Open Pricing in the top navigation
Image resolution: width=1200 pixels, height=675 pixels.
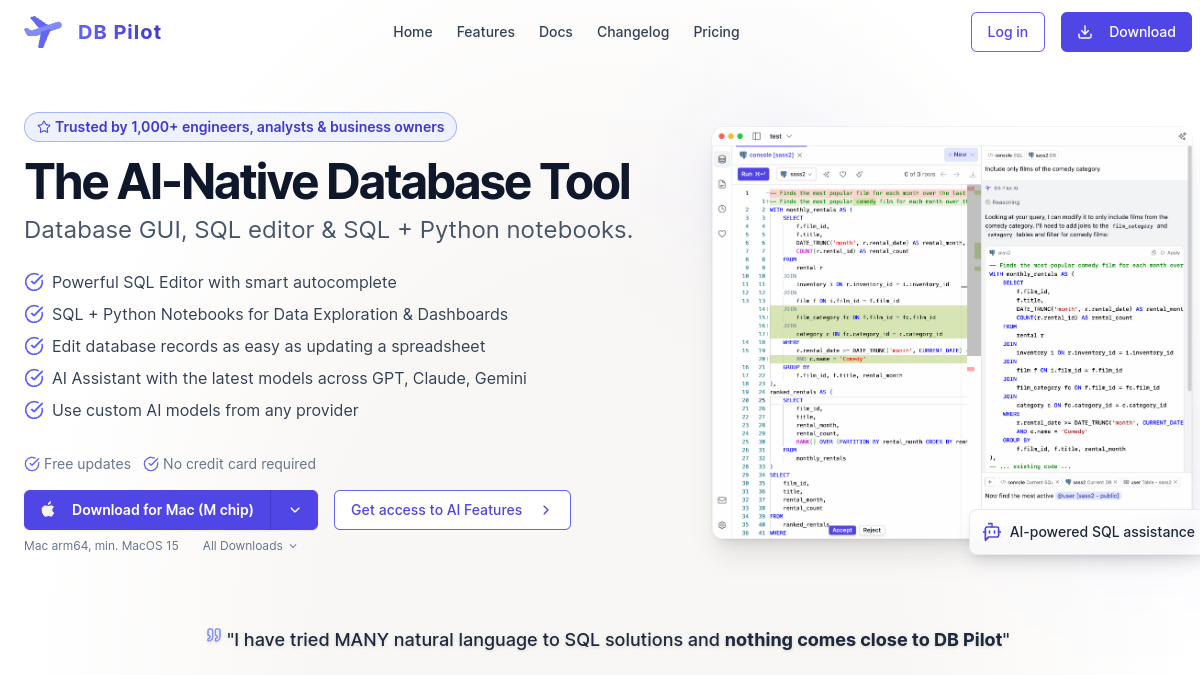tap(717, 32)
